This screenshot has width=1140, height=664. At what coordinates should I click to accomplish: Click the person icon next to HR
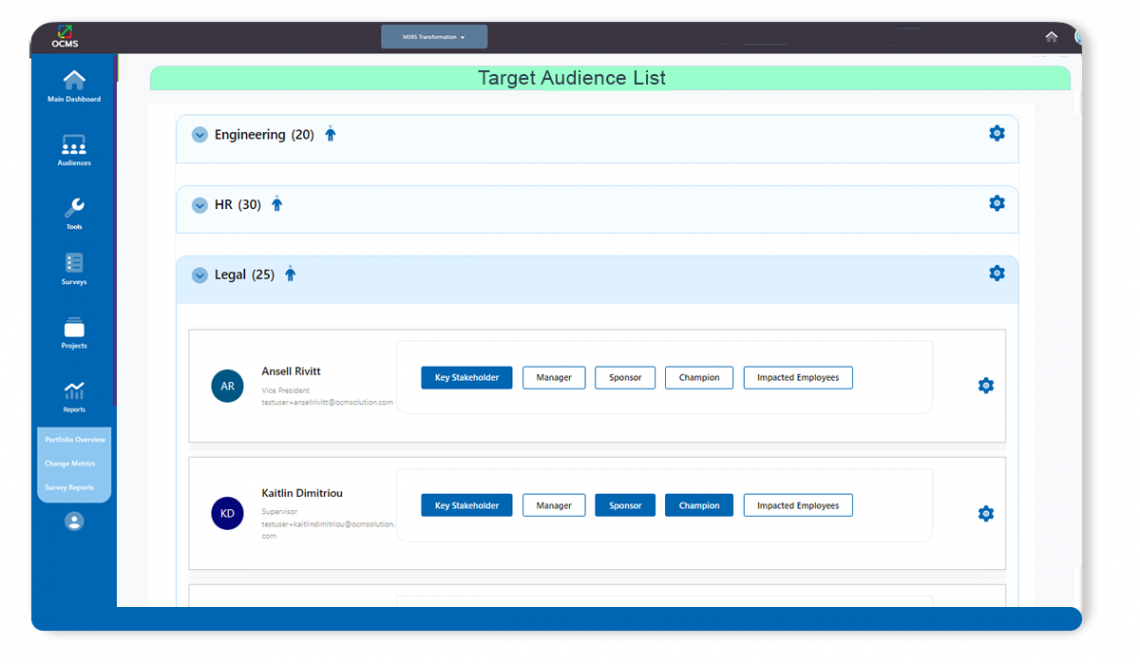277,204
